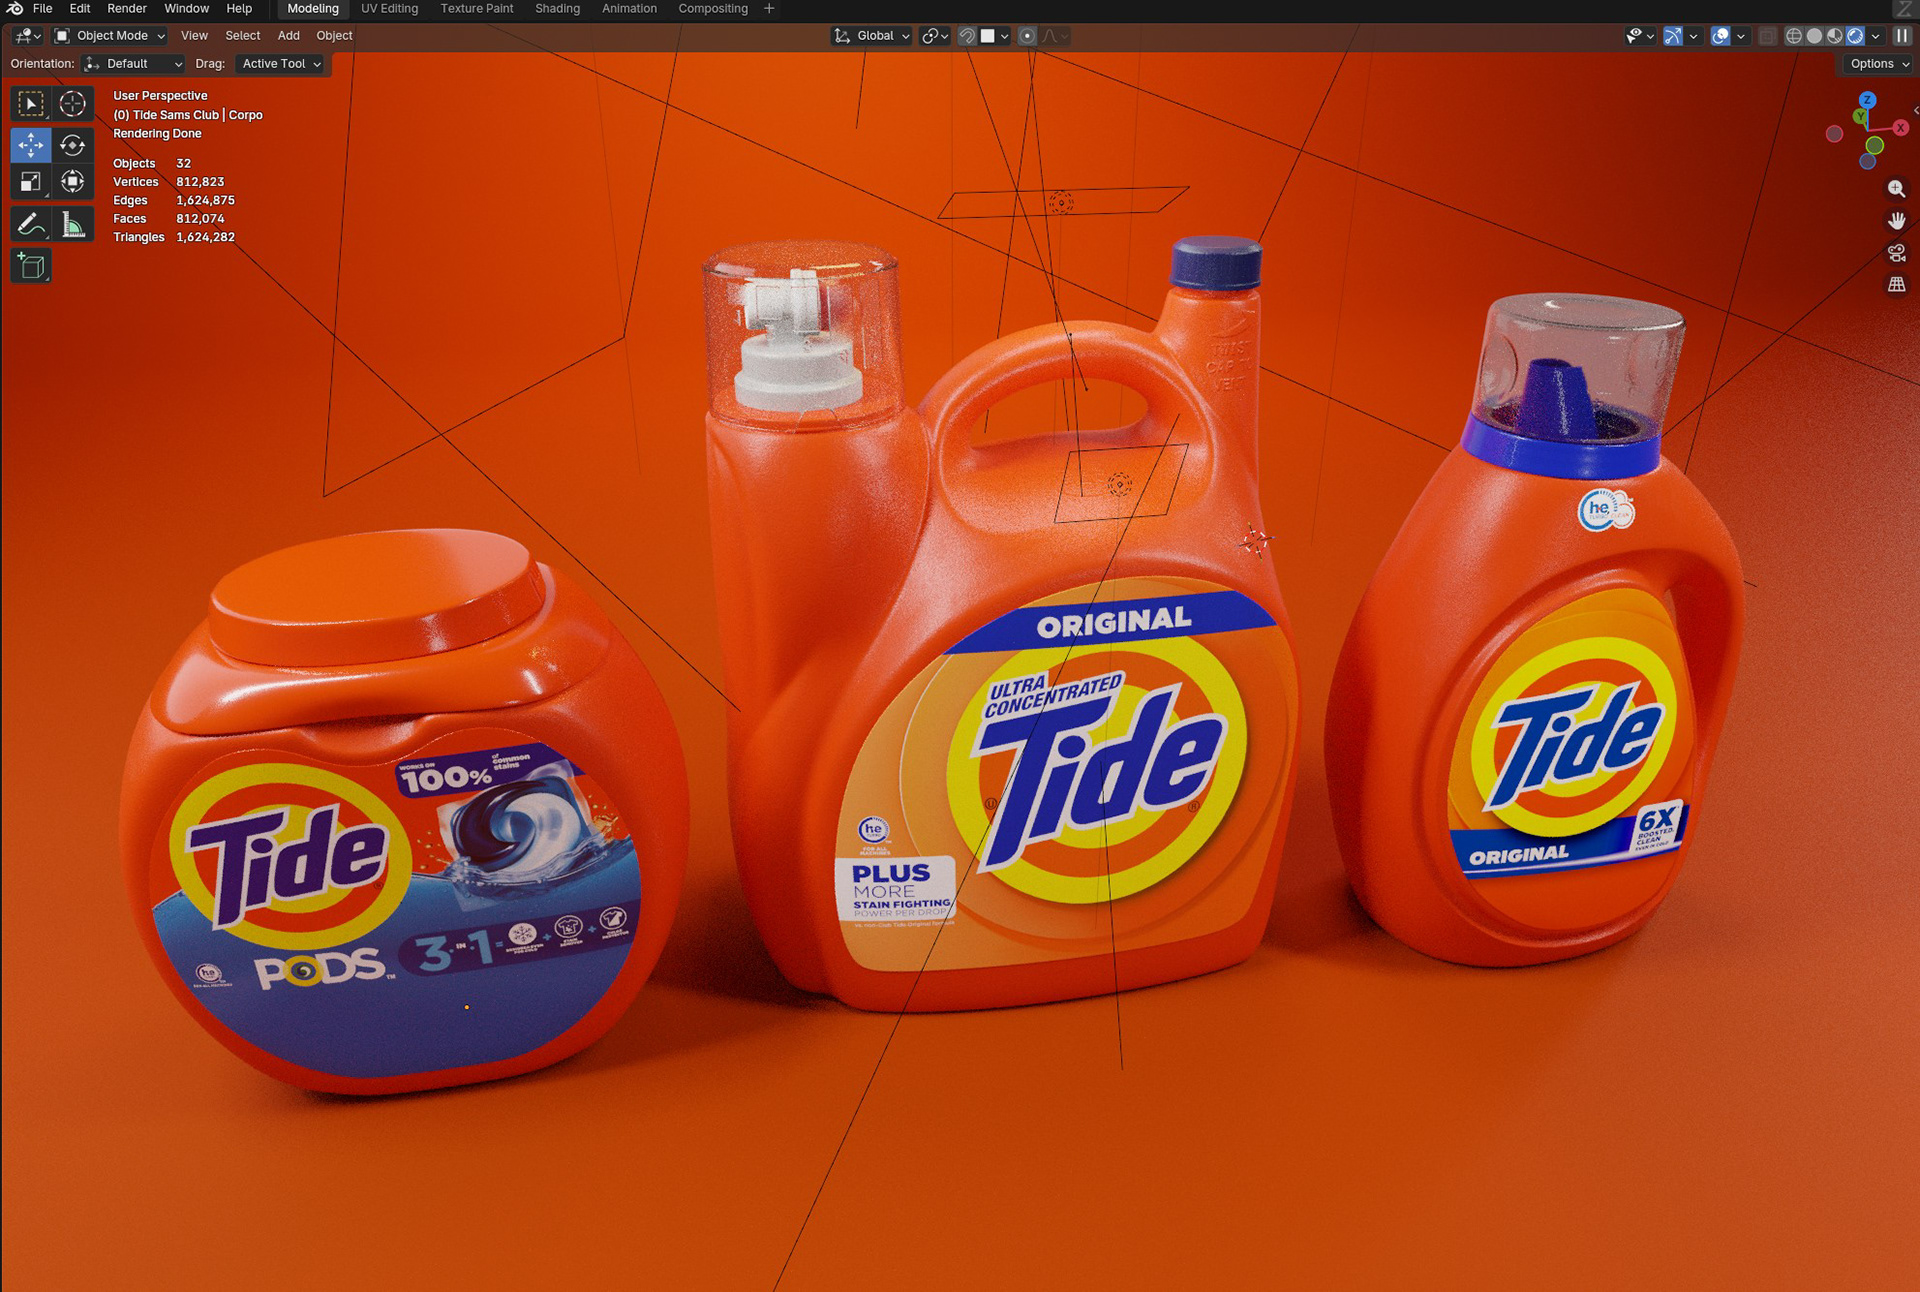Click the Zoom viewport magnifier icon
Viewport: 1920px width, 1292px height.
1896,189
